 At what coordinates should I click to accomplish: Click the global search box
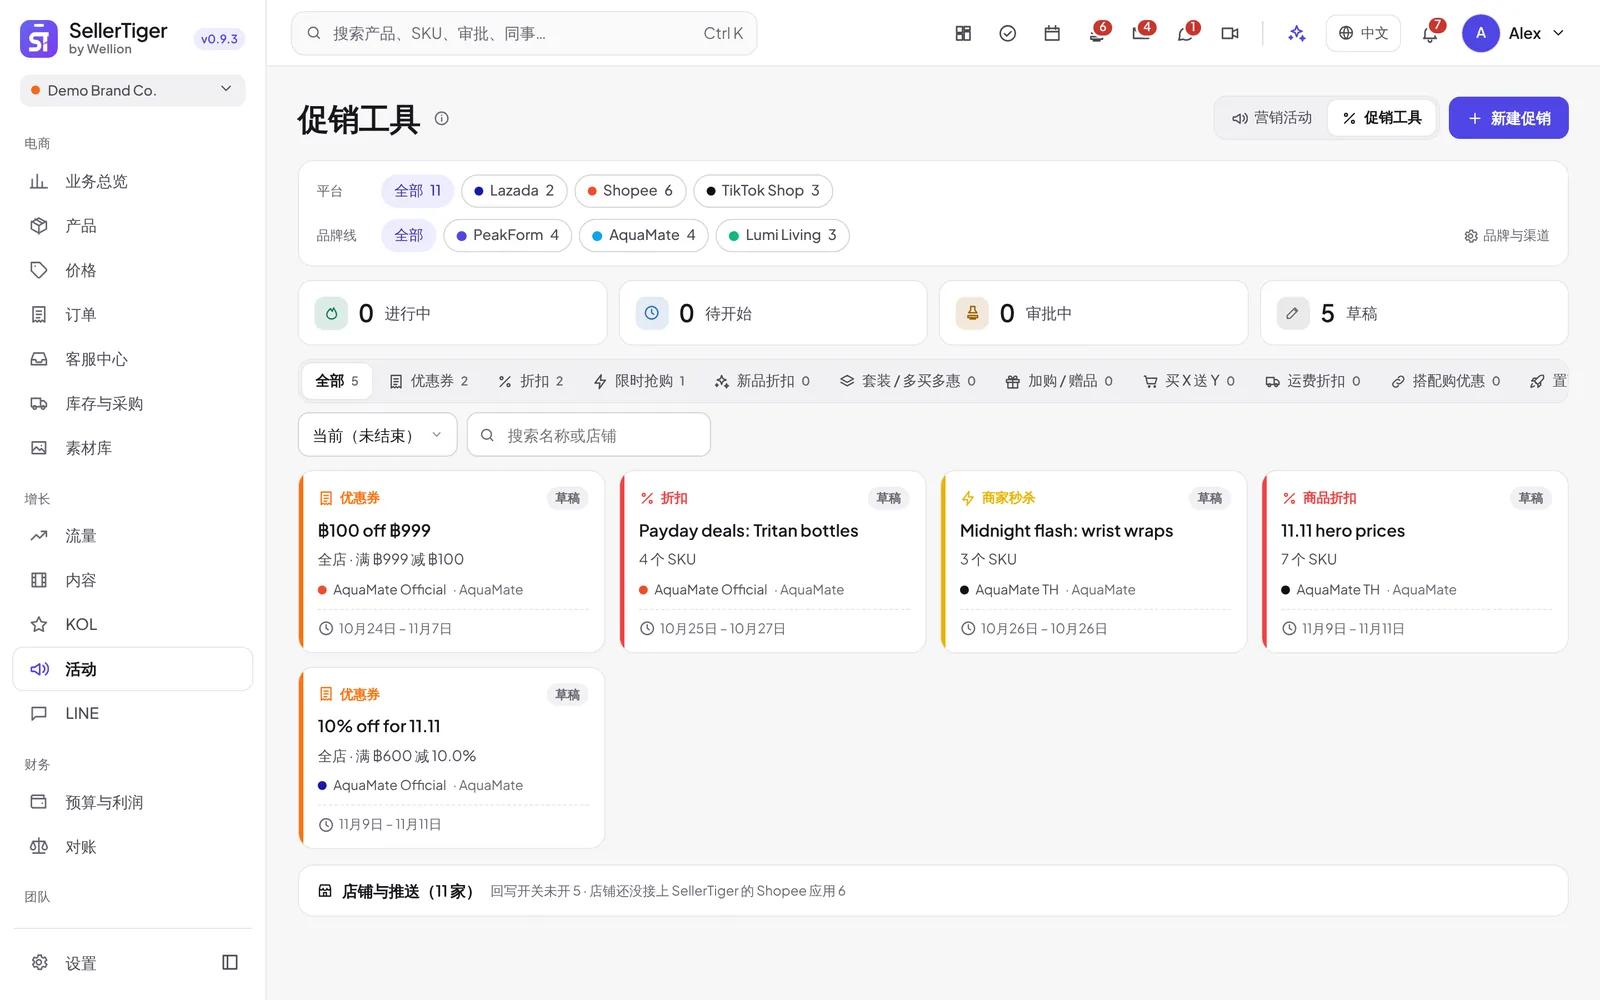[x=524, y=33]
